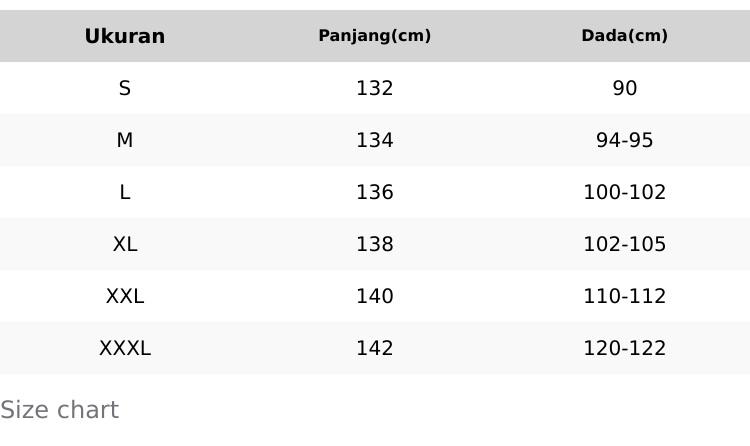Click the 110-112 chest value

pos(624,296)
